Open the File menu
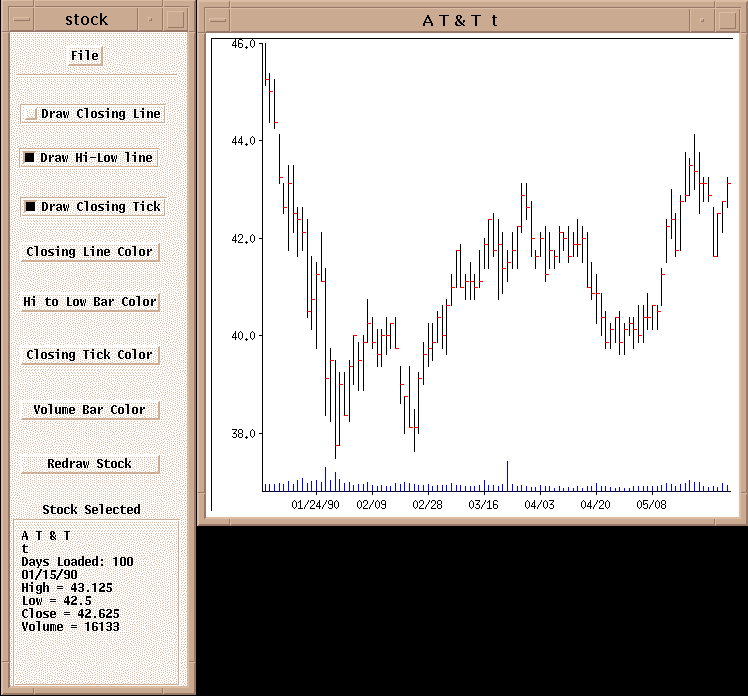The width and height of the screenshot is (748, 696). pyautogui.click(x=85, y=56)
